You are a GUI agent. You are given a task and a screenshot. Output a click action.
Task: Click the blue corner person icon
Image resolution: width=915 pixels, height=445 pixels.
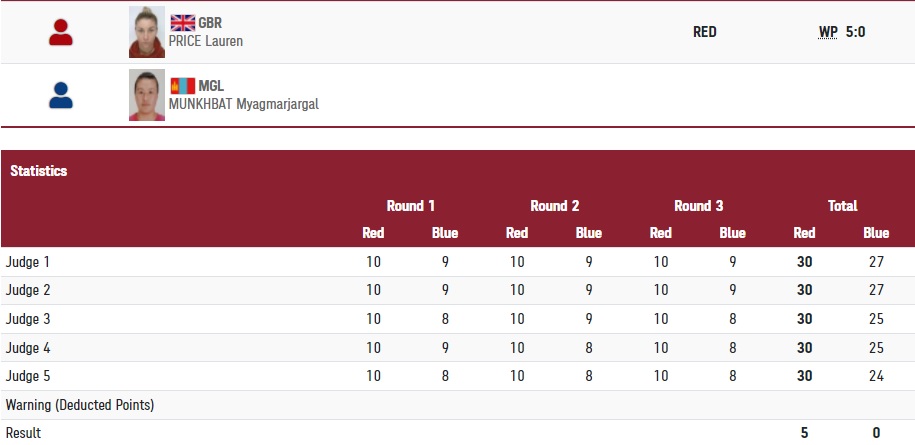pyautogui.click(x=61, y=95)
